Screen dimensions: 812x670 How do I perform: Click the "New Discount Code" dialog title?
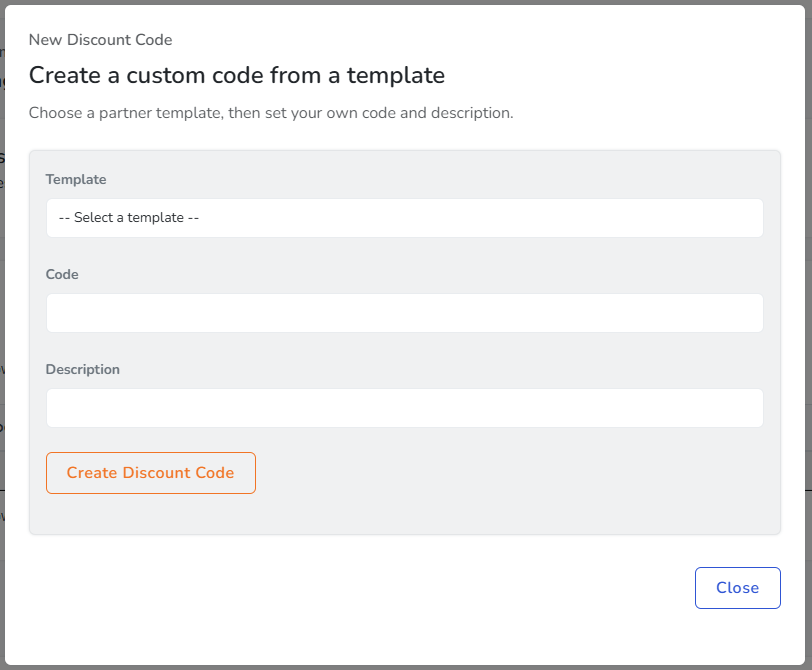(100, 40)
